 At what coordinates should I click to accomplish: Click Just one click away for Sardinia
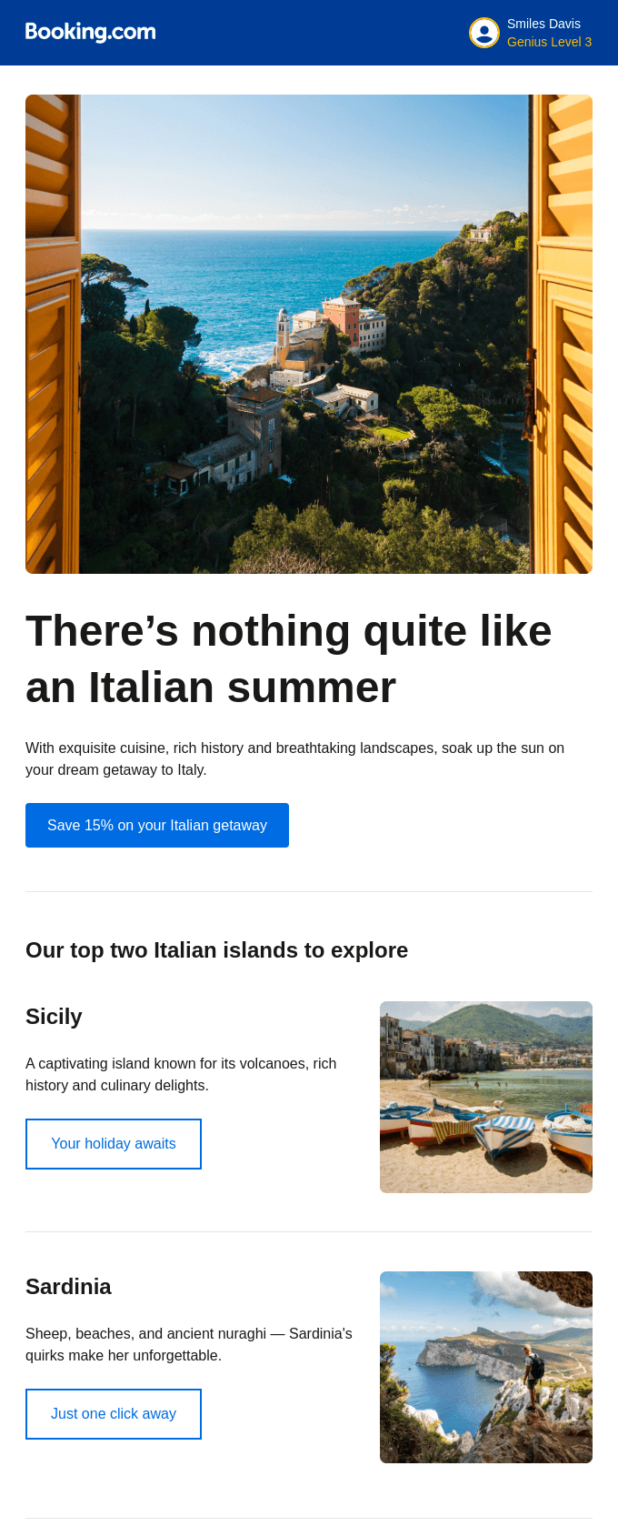click(x=113, y=1413)
